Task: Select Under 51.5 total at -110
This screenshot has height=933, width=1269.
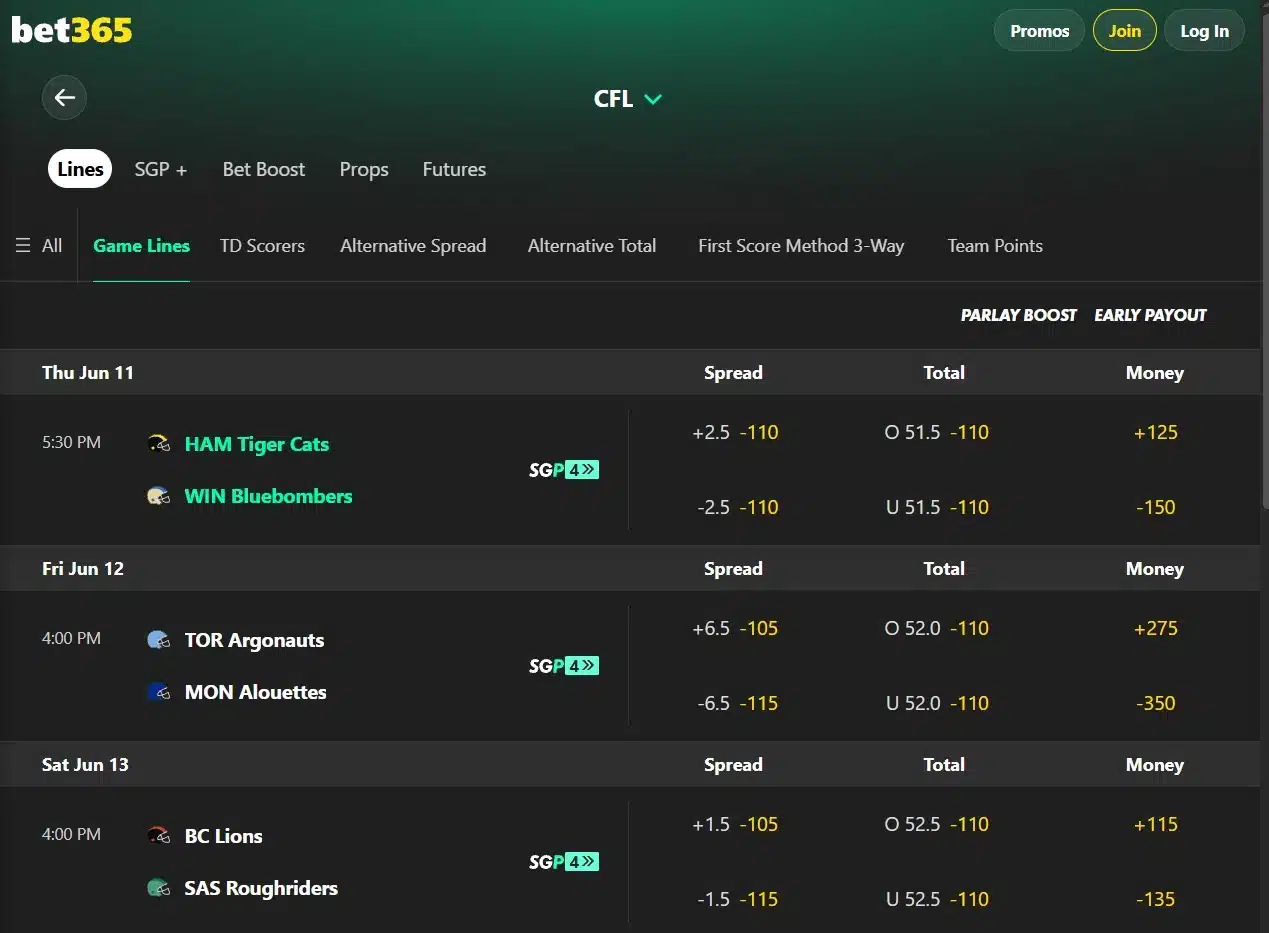Action: [x=937, y=507]
